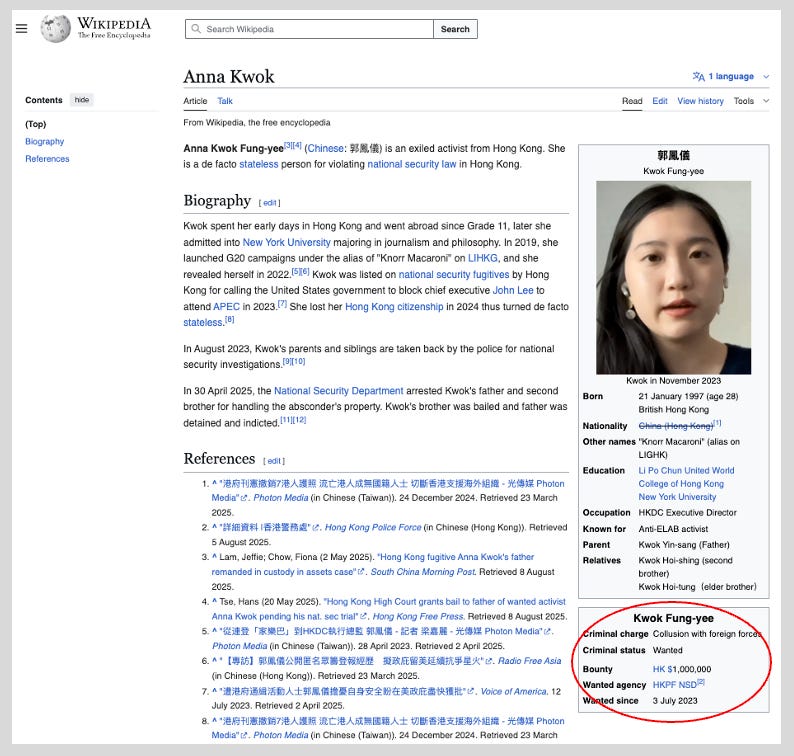This screenshot has width=794, height=756.
Task: Click the Wikipedia globe logo
Action: [56, 28]
